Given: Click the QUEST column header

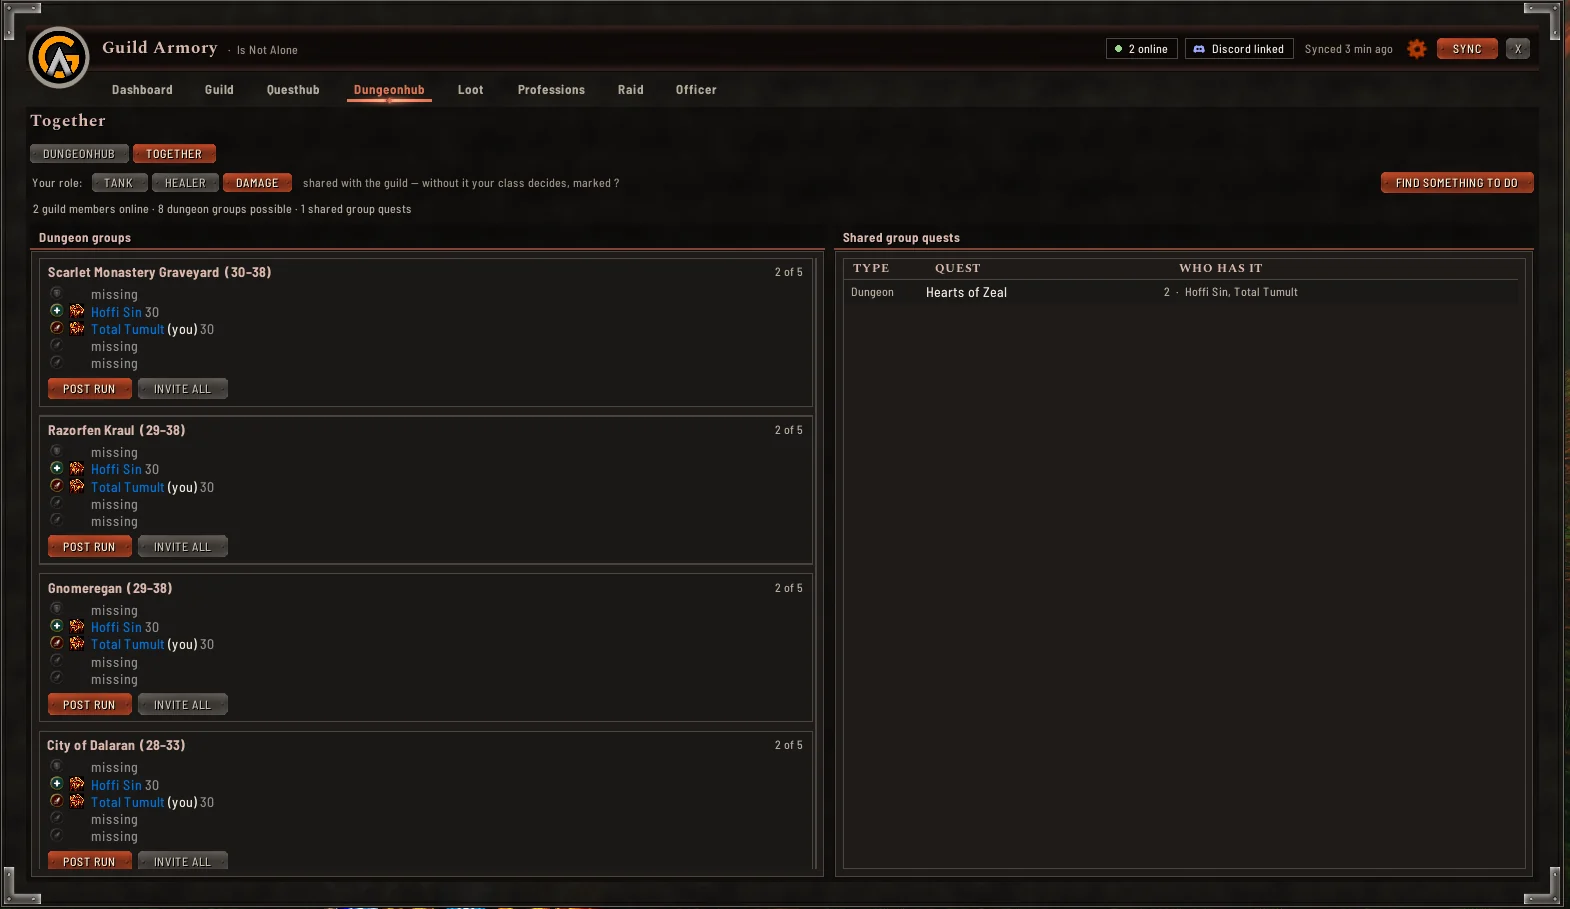Looking at the screenshot, I should pyautogui.click(x=957, y=268).
